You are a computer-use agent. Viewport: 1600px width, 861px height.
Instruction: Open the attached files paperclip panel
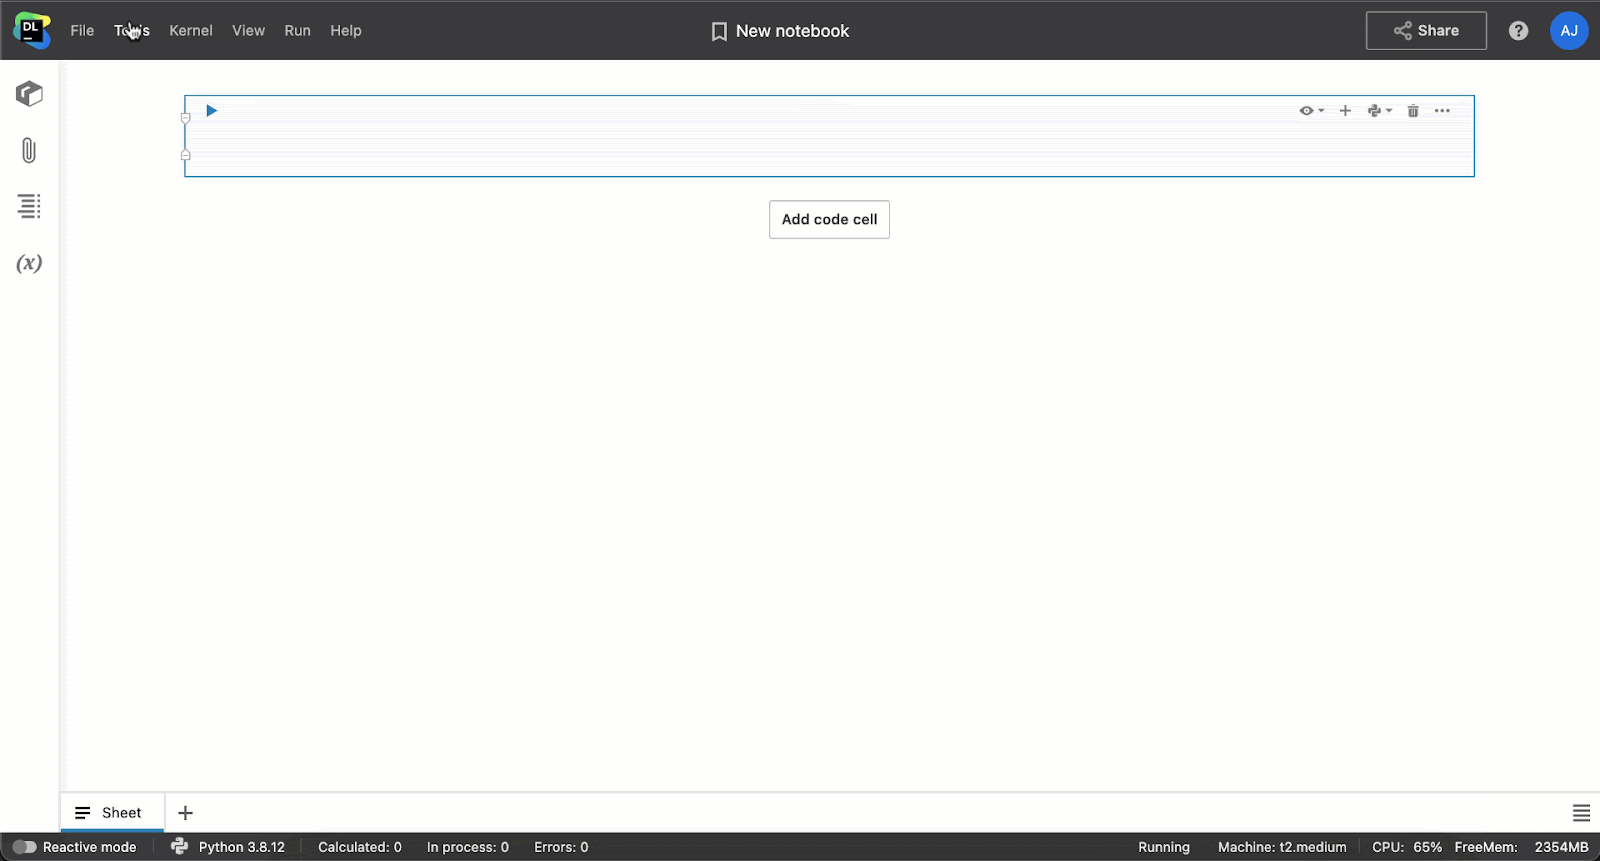pos(29,151)
